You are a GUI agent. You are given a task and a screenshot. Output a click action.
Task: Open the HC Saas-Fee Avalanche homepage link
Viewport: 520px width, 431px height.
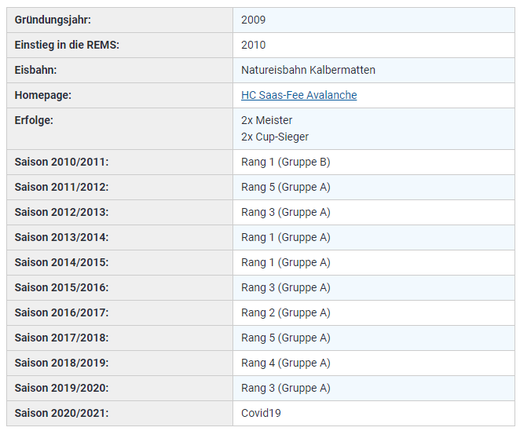(x=299, y=95)
